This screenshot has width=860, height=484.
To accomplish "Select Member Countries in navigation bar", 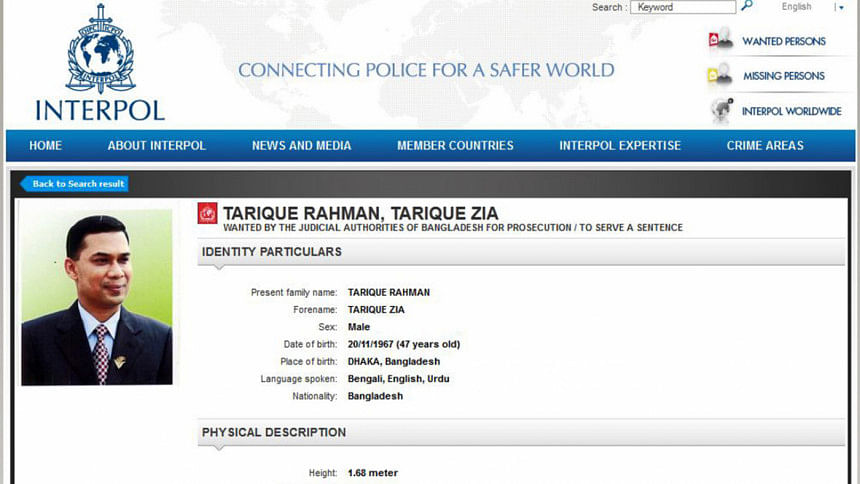I will coord(455,146).
